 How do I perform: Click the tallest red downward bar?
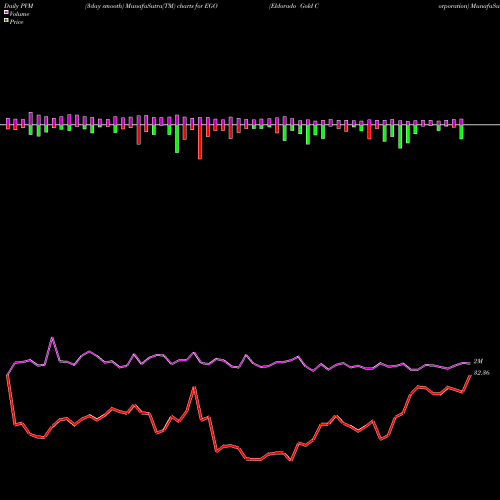[200, 142]
